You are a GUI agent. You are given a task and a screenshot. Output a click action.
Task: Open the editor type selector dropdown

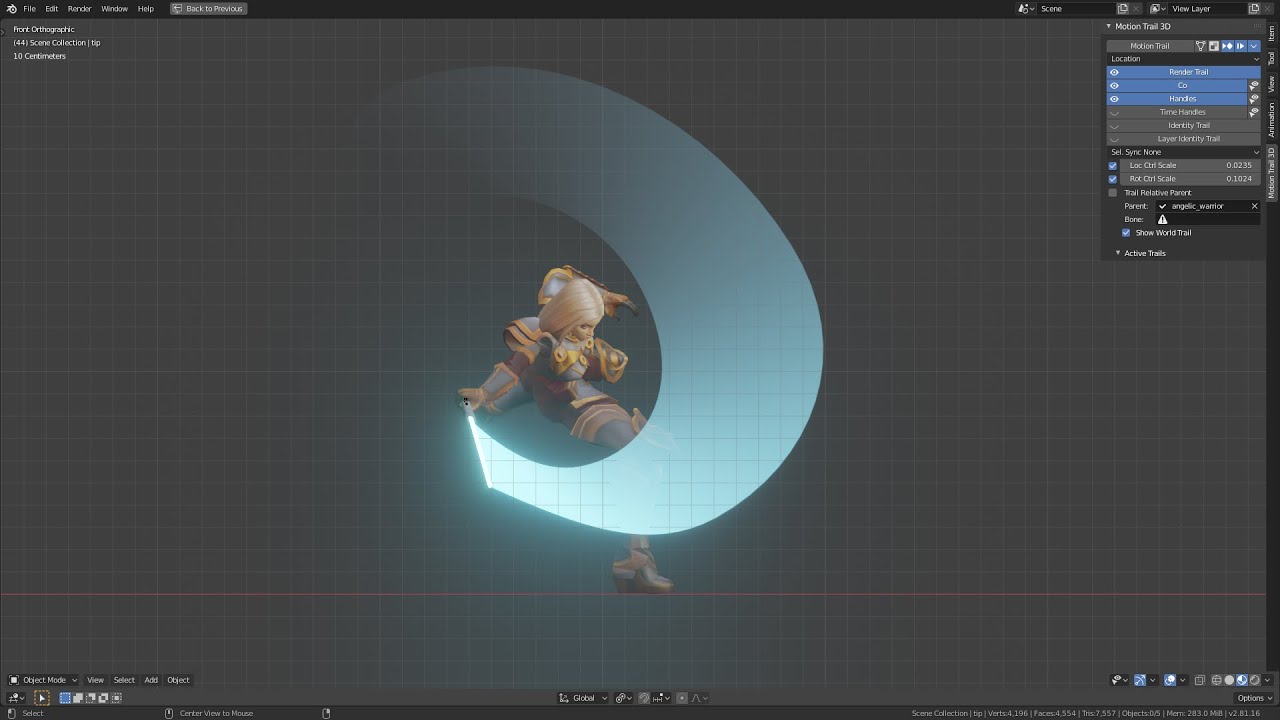click(16, 698)
